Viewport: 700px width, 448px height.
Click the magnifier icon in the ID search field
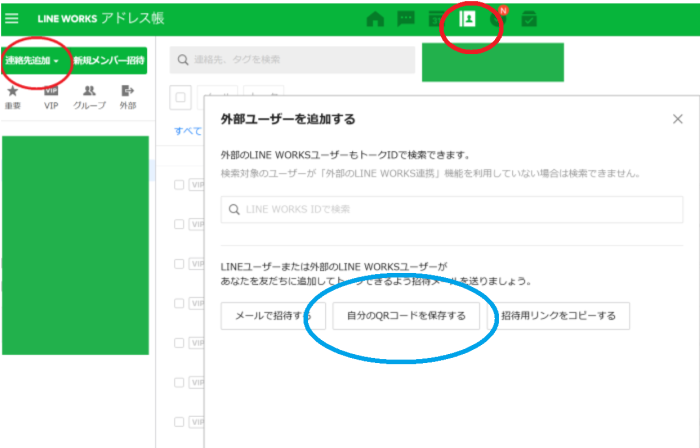(234, 209)
